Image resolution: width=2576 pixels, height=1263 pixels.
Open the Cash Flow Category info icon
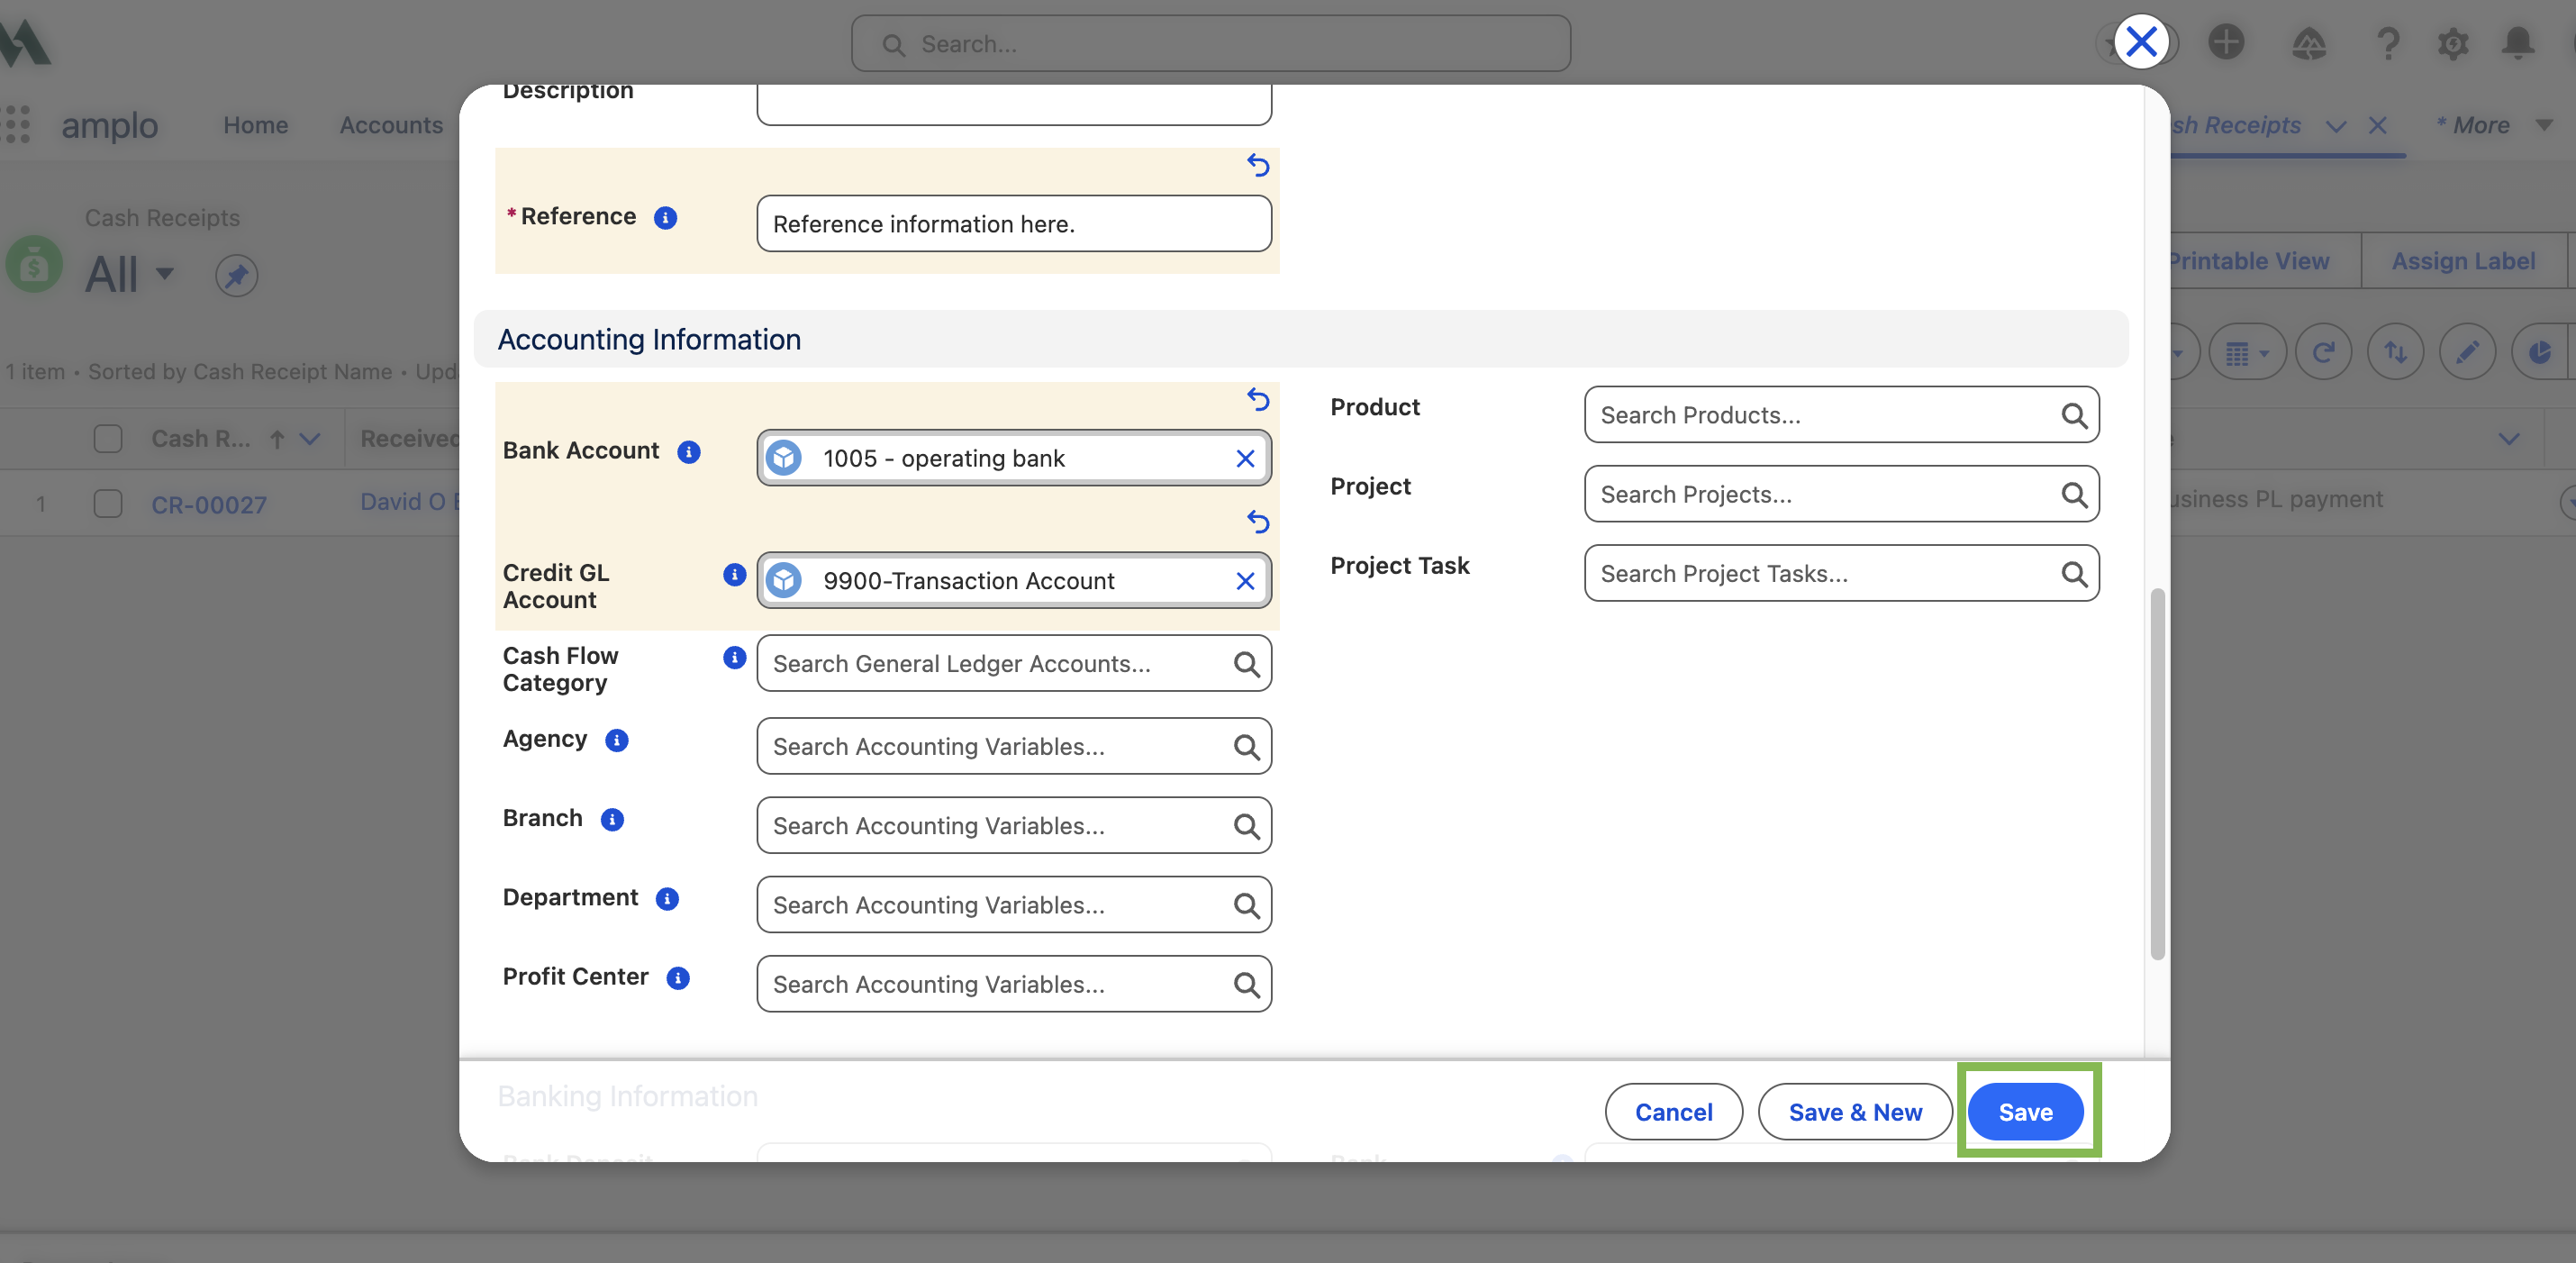coord(734,657)
